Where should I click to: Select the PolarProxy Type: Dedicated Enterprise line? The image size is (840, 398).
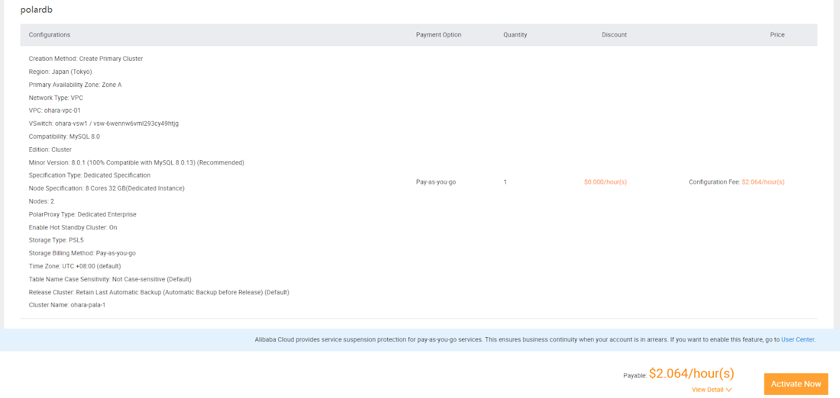[82, 214]
